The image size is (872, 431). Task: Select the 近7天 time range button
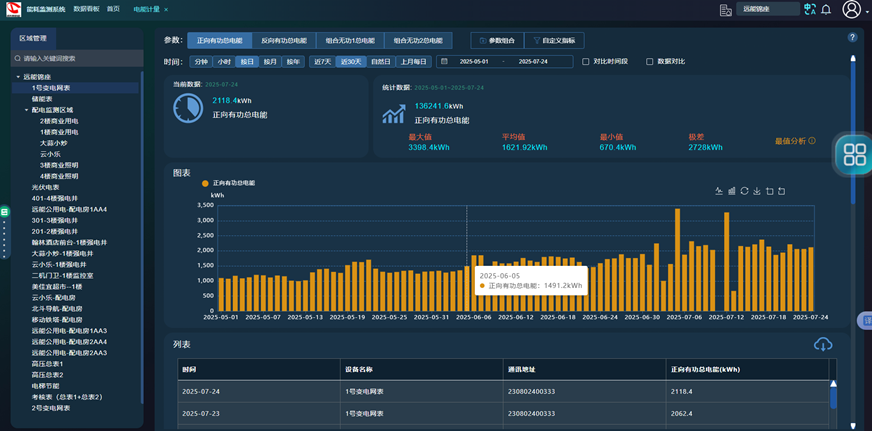[x=322, y=62]
